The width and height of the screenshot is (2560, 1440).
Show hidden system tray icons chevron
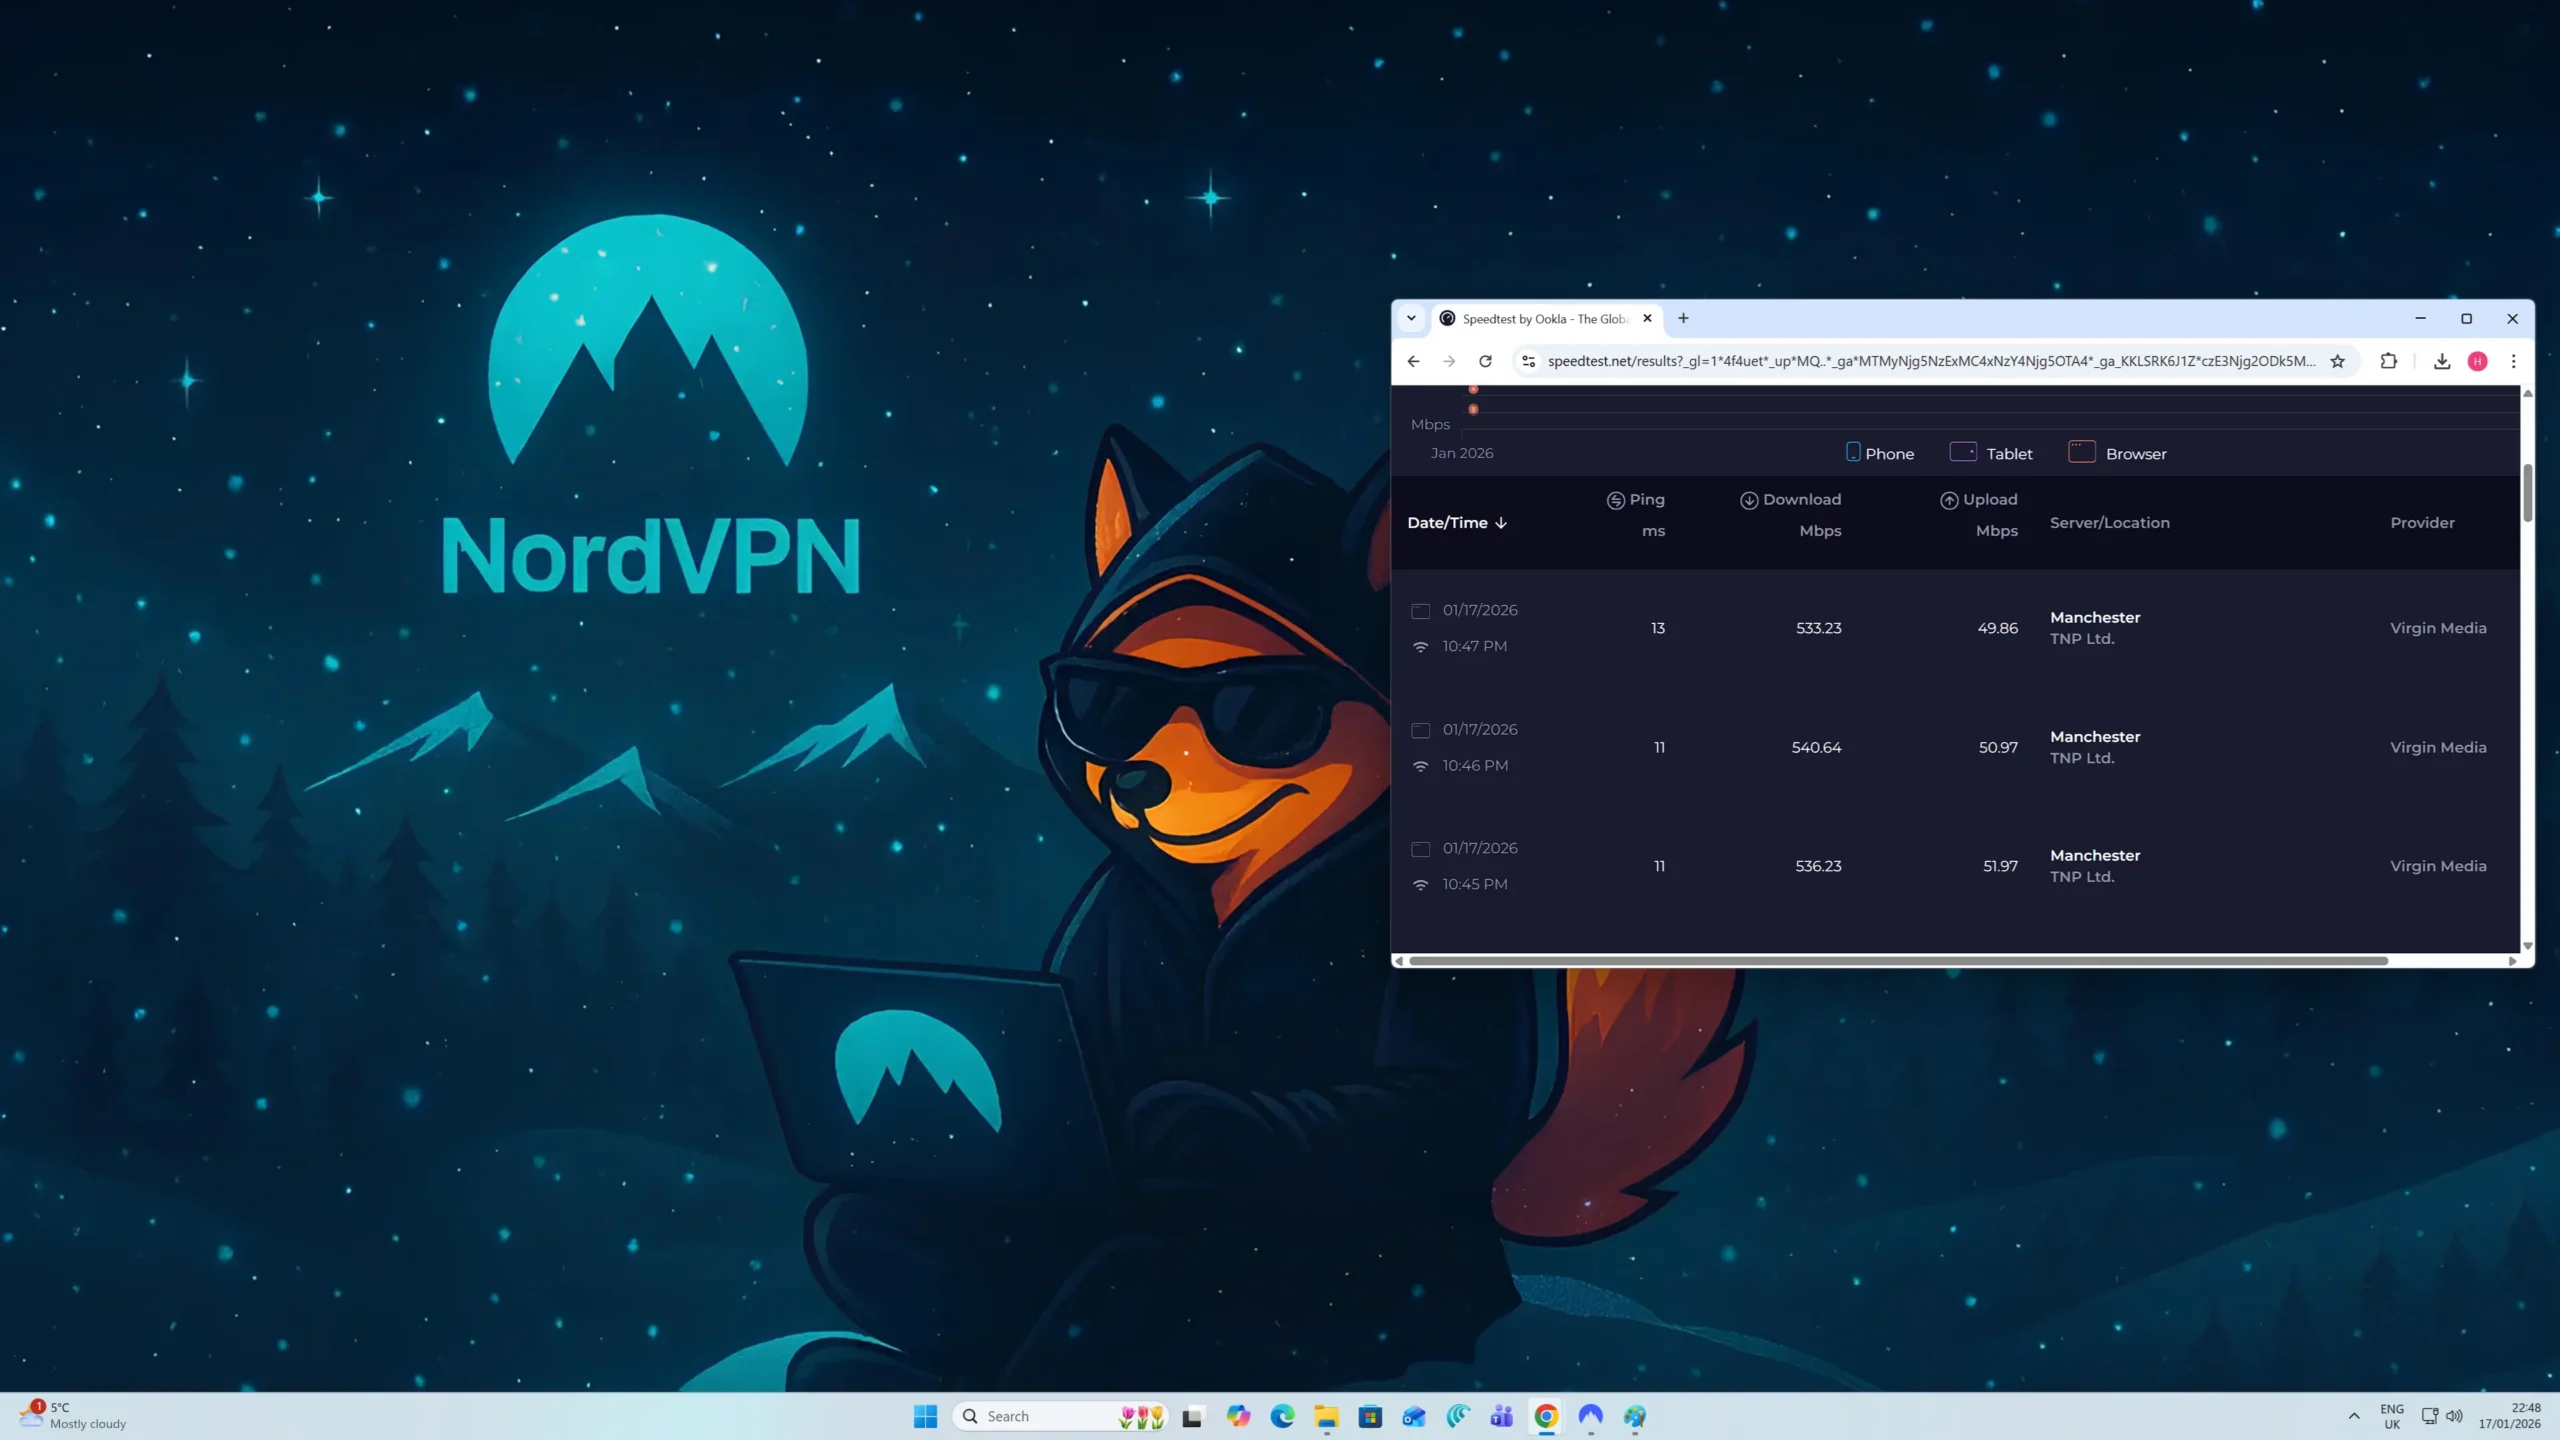2354,1416
